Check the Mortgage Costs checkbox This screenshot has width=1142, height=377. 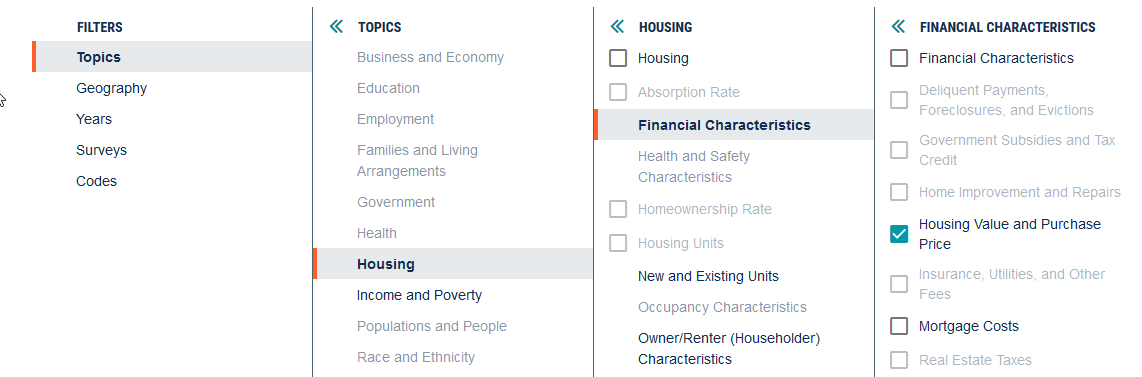tap(899, 325)
